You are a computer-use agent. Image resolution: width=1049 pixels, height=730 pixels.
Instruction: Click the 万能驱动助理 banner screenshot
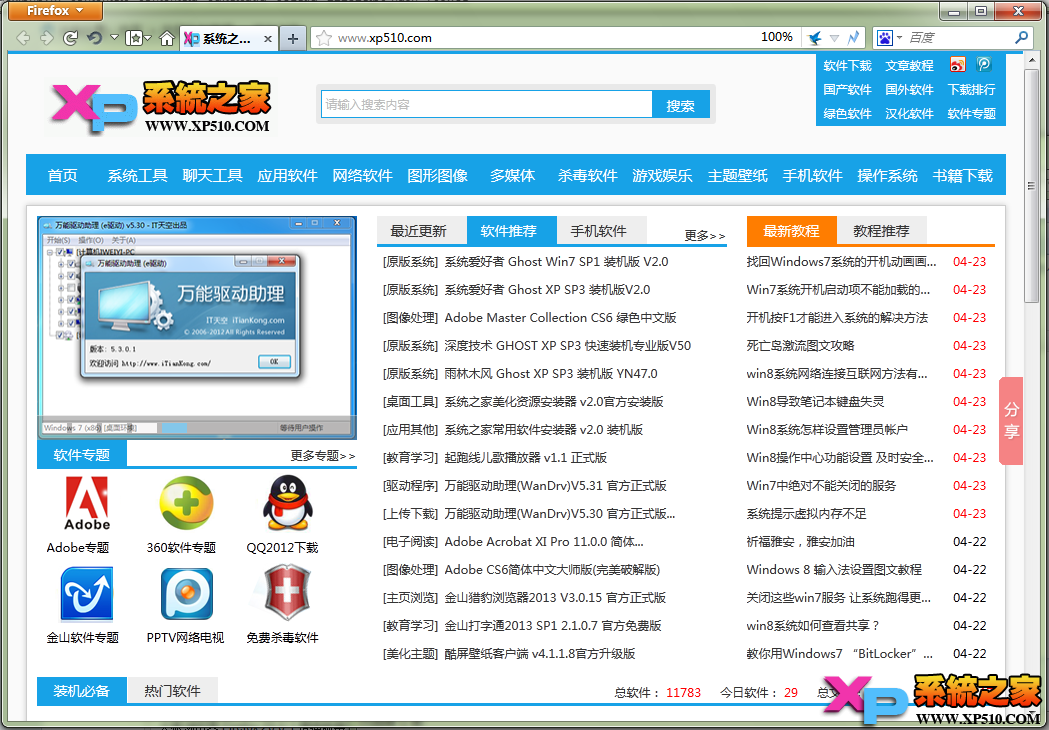coord(197,327)
